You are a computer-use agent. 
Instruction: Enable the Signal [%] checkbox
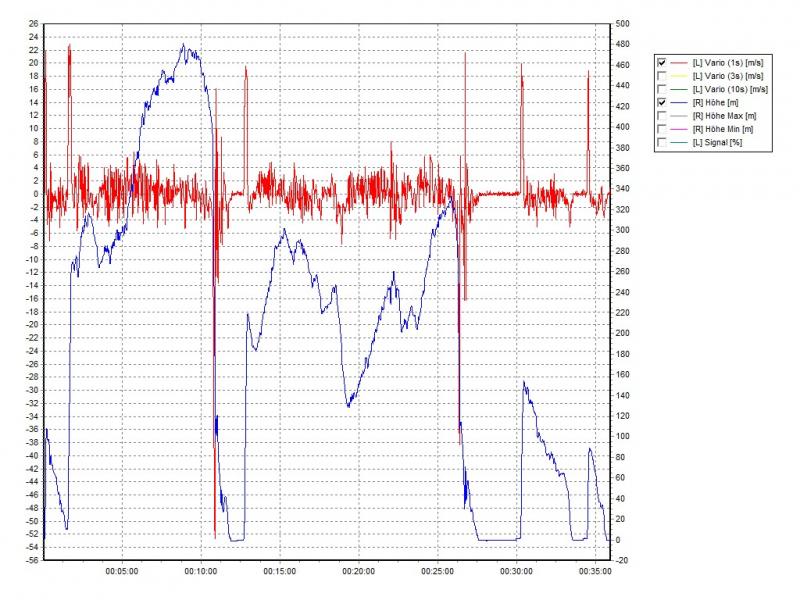pyautogui.click(x=661, y=143)
